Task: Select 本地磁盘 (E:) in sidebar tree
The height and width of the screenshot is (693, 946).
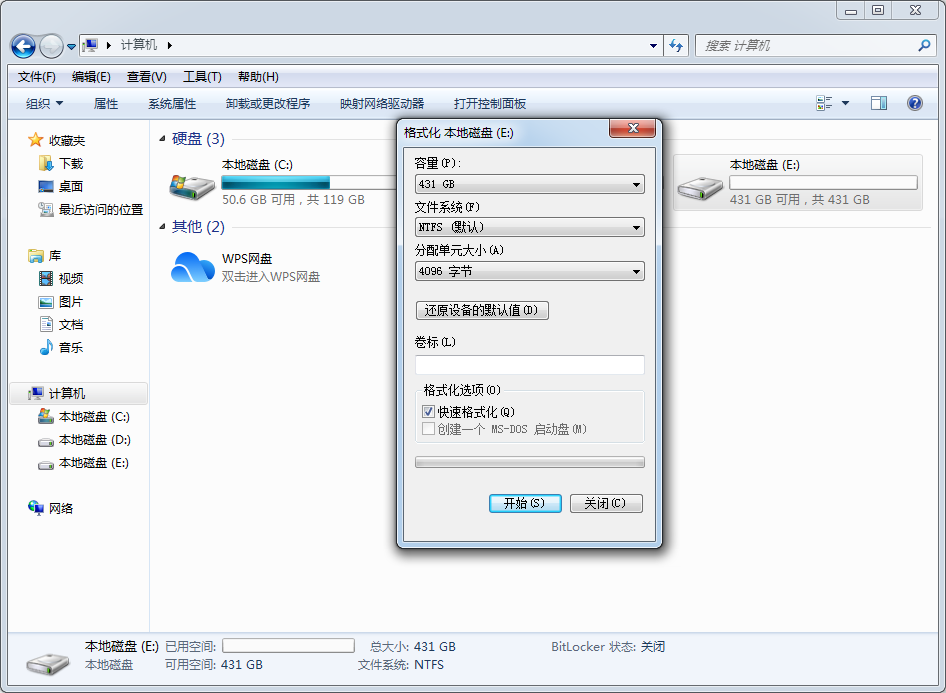Action: (x=84, y=463)
